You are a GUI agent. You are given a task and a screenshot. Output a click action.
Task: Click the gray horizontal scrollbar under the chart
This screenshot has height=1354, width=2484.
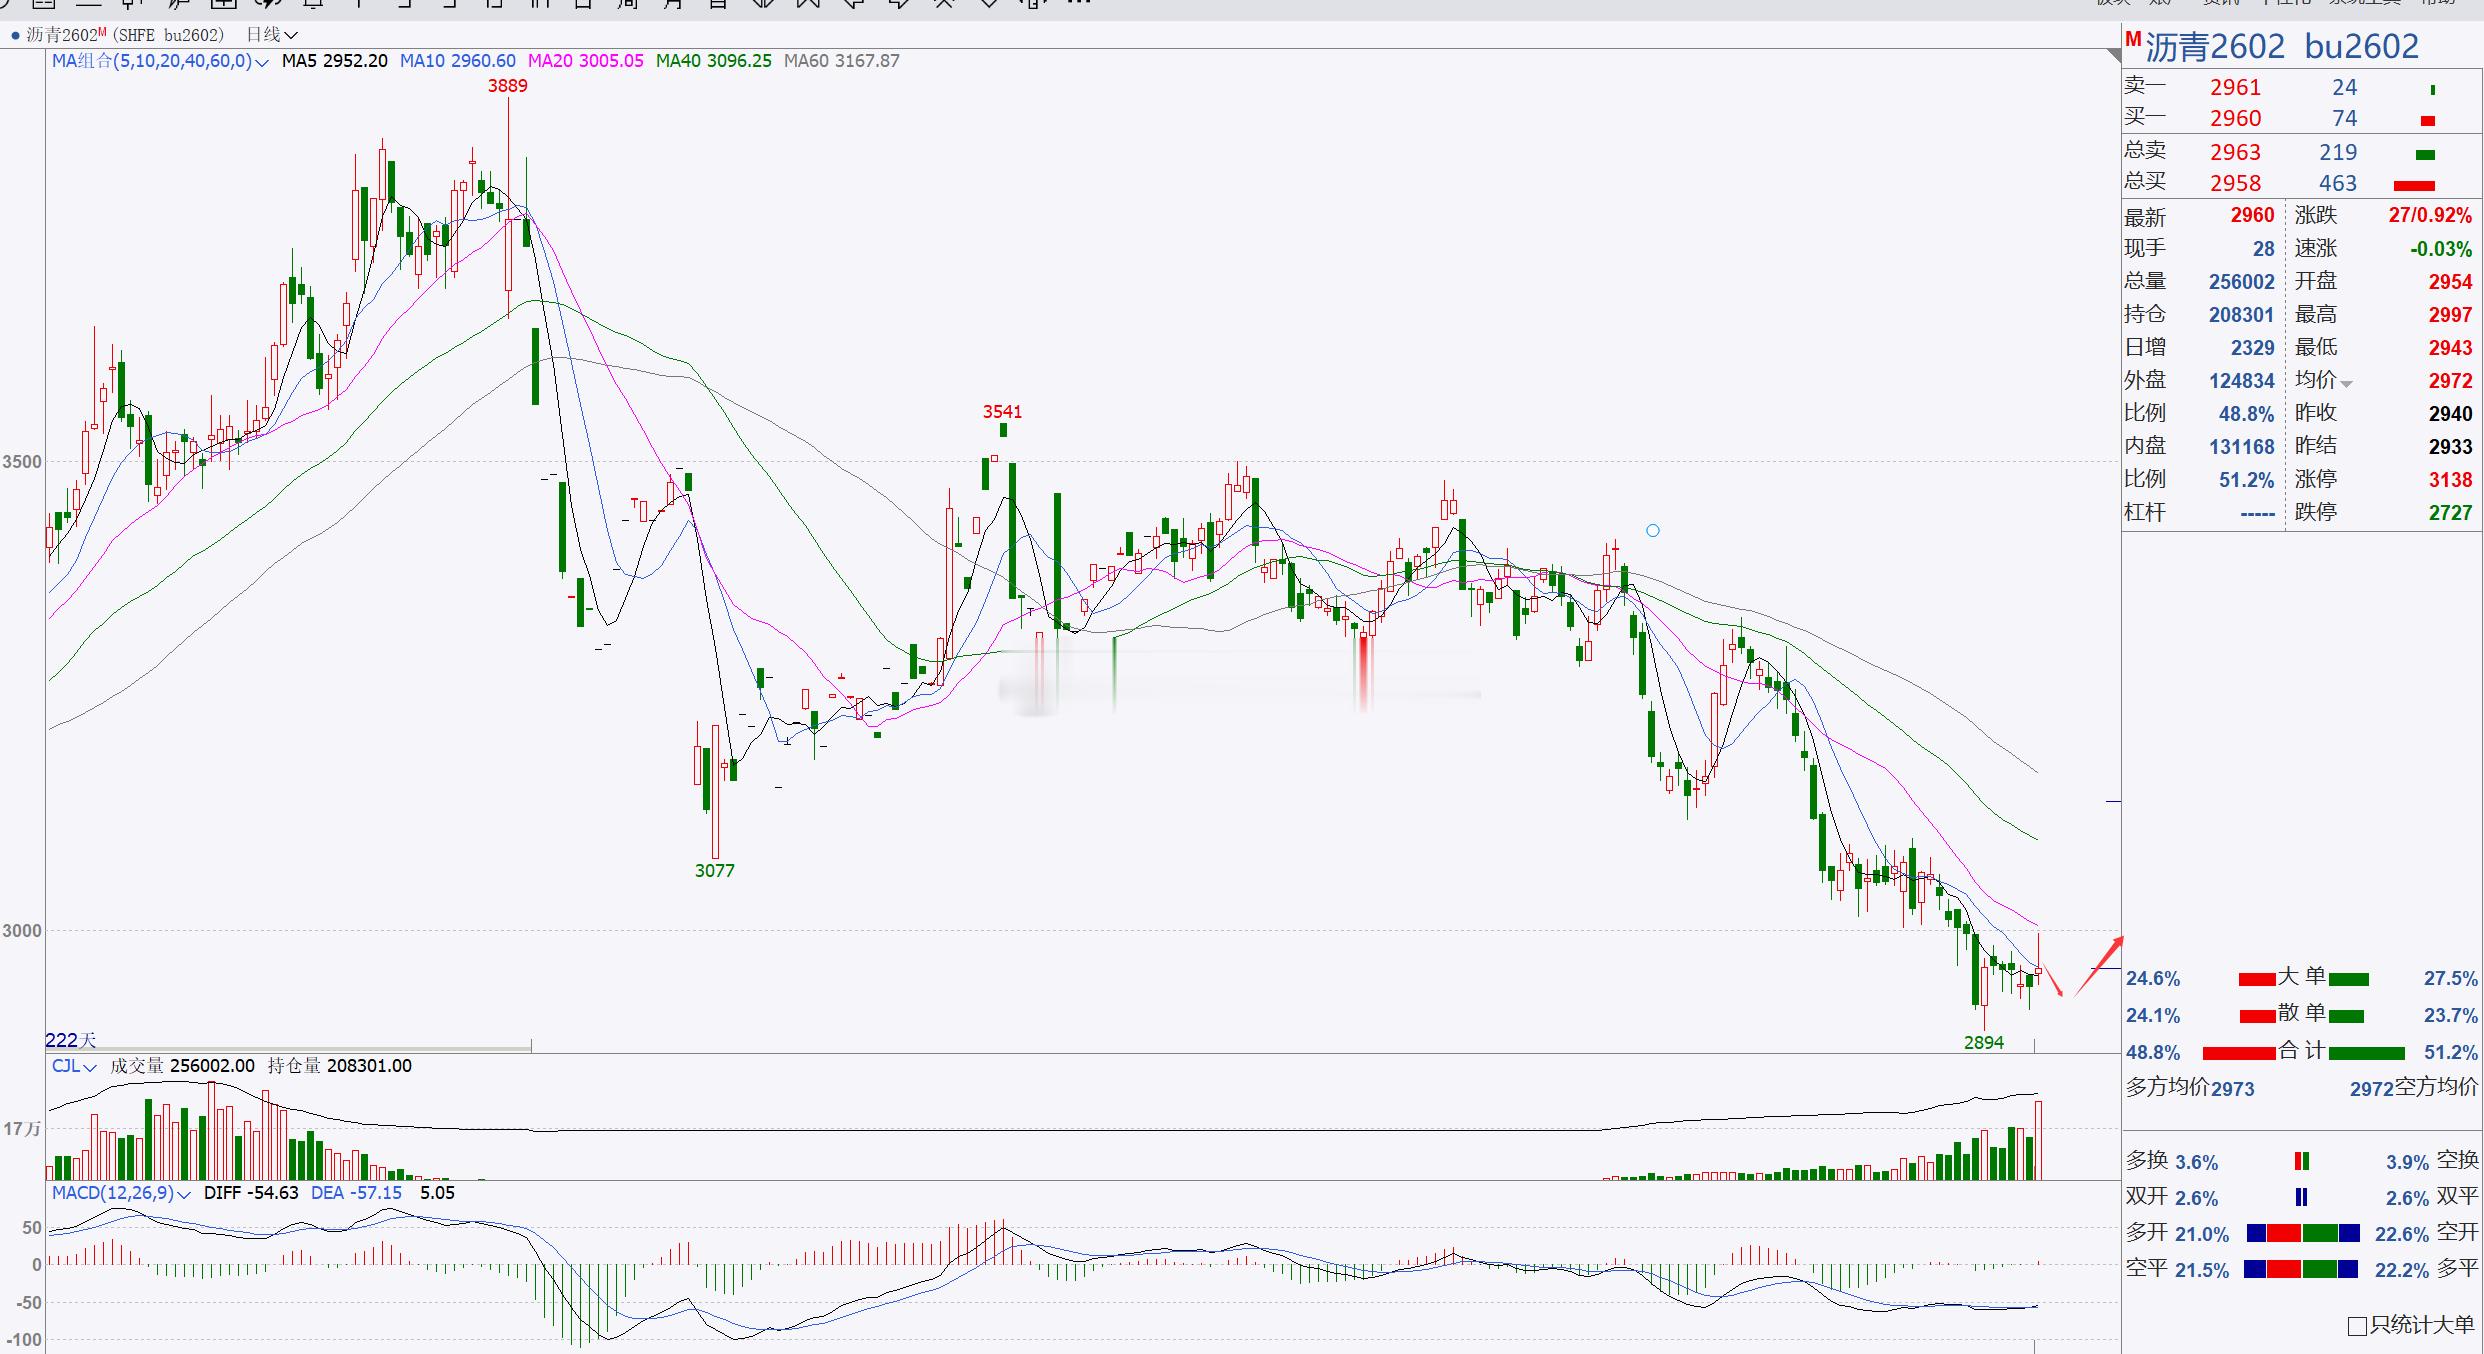click(x=288, y=1048)
